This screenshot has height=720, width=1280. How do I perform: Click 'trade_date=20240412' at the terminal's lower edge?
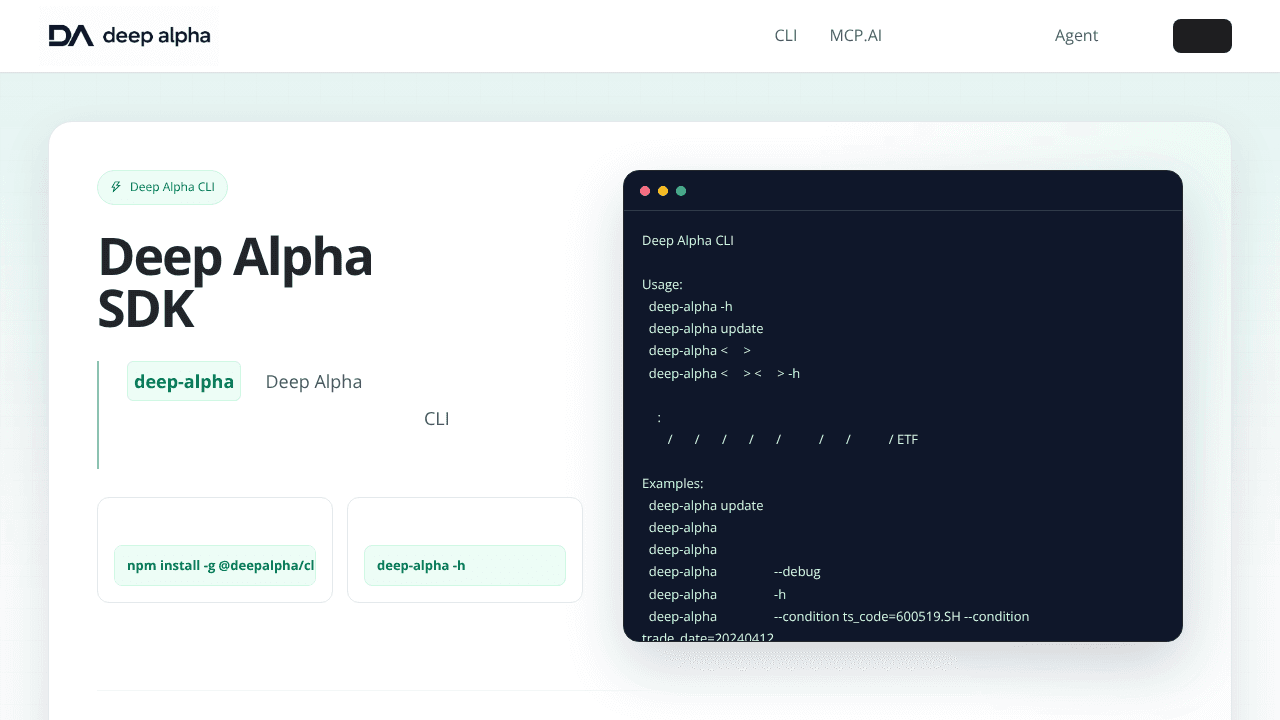click(708, 637)
